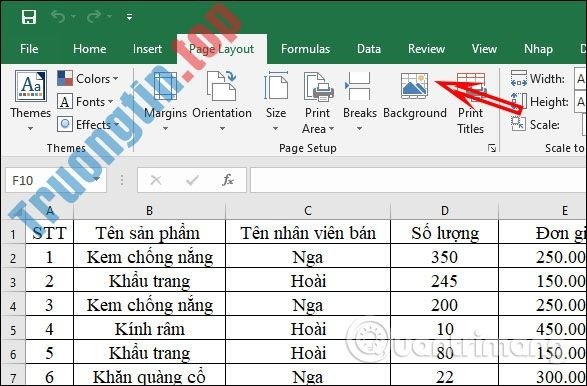Click the Margins icon
Image resolution: width=587 pixels, height=386 pixels.
point(165,87)
